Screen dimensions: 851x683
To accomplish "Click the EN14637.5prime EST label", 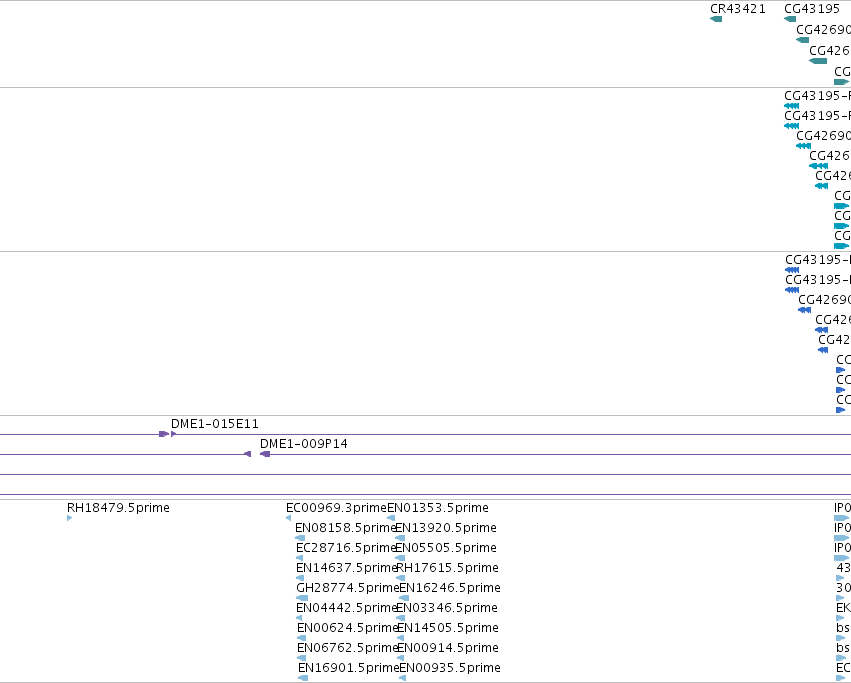I will (x=347, y=567).
